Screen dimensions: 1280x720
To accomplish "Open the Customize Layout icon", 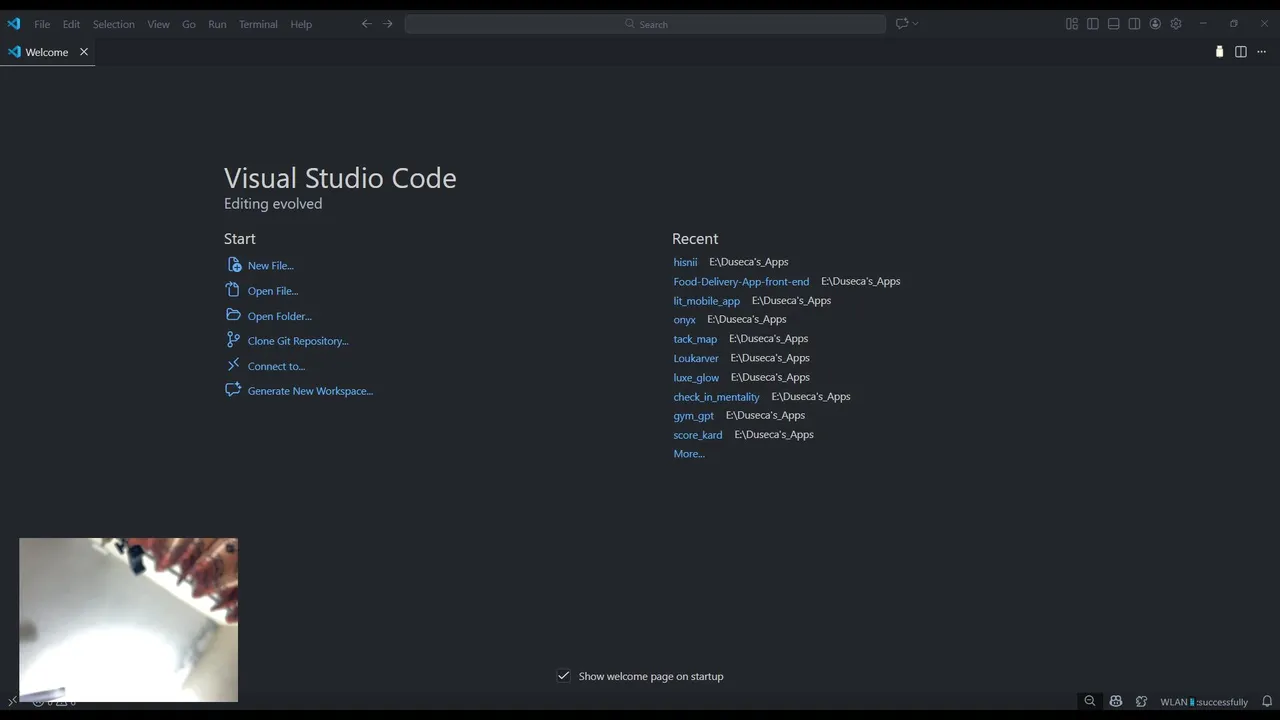I will [x=1072, y=24].
